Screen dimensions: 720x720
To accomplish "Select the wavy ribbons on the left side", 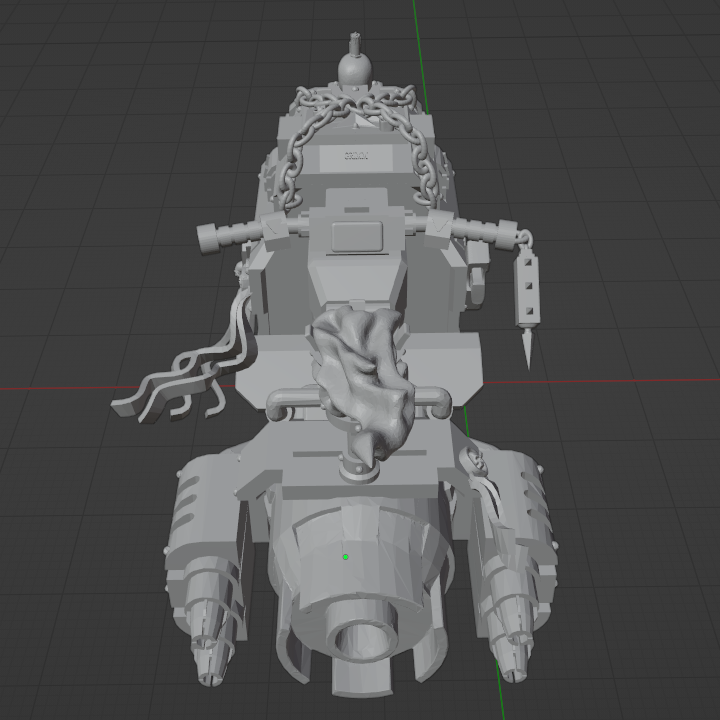I will pos(186,367).
